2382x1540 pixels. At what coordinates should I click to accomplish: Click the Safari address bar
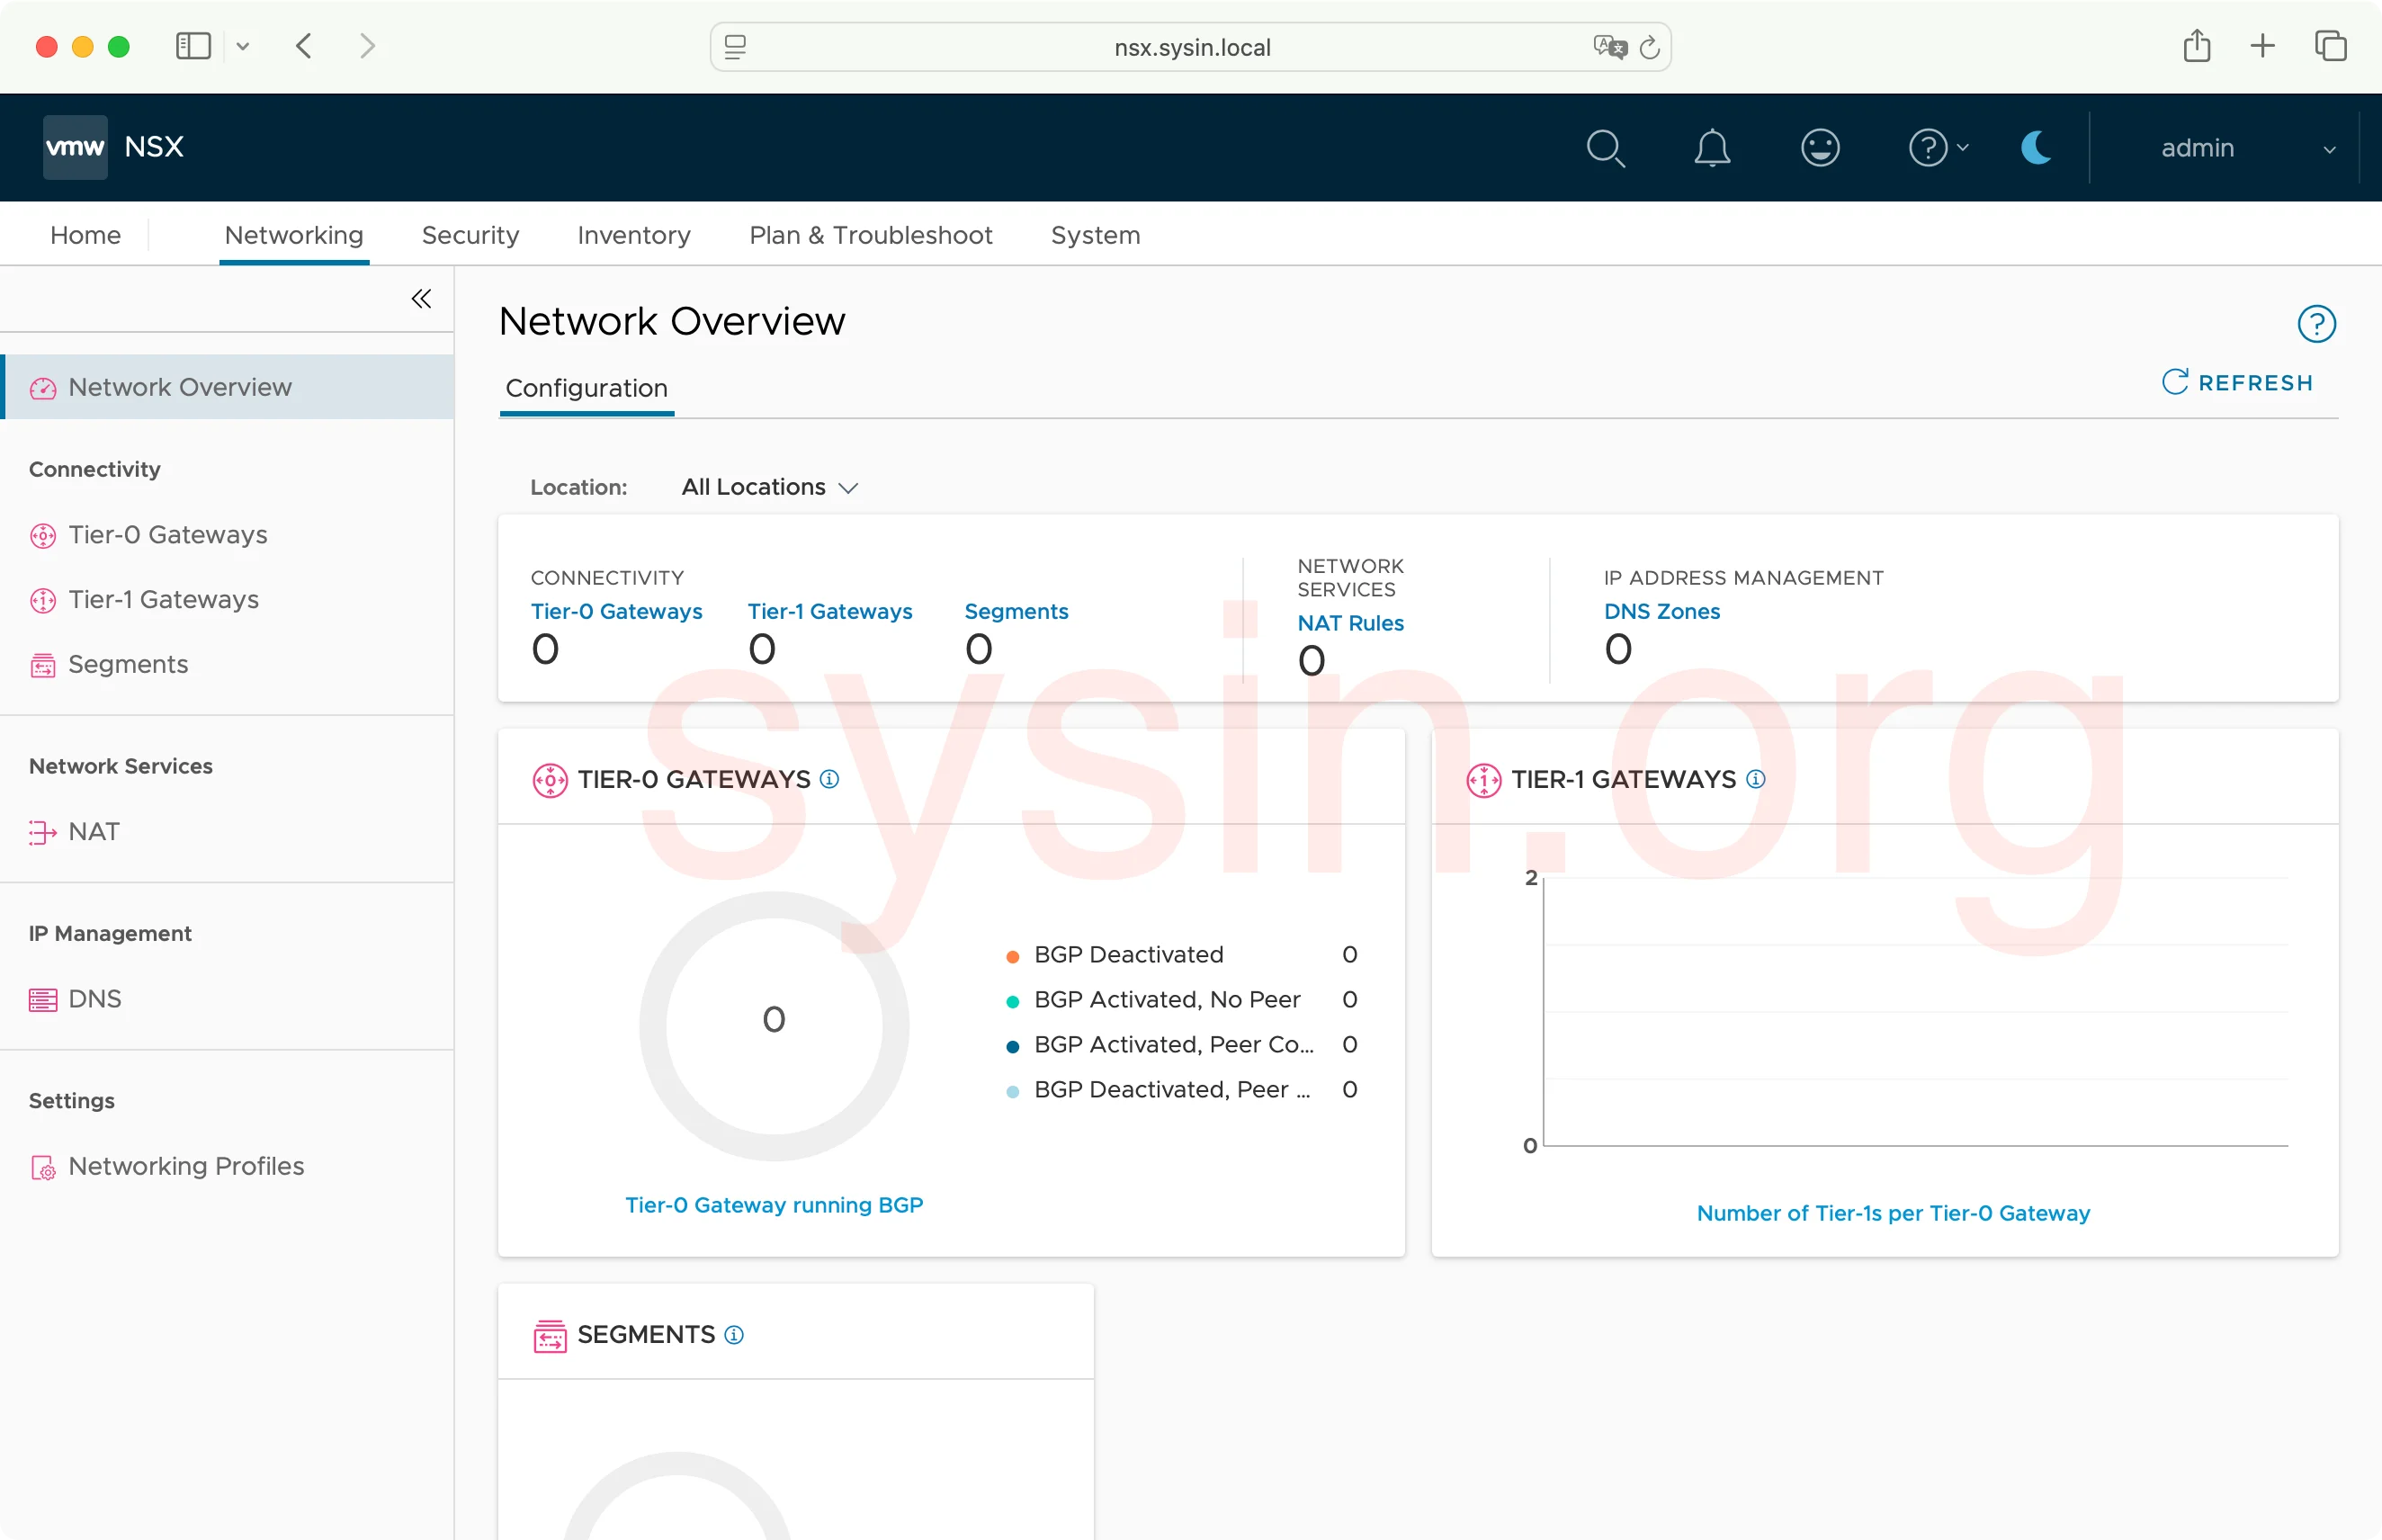(1190, 47)
